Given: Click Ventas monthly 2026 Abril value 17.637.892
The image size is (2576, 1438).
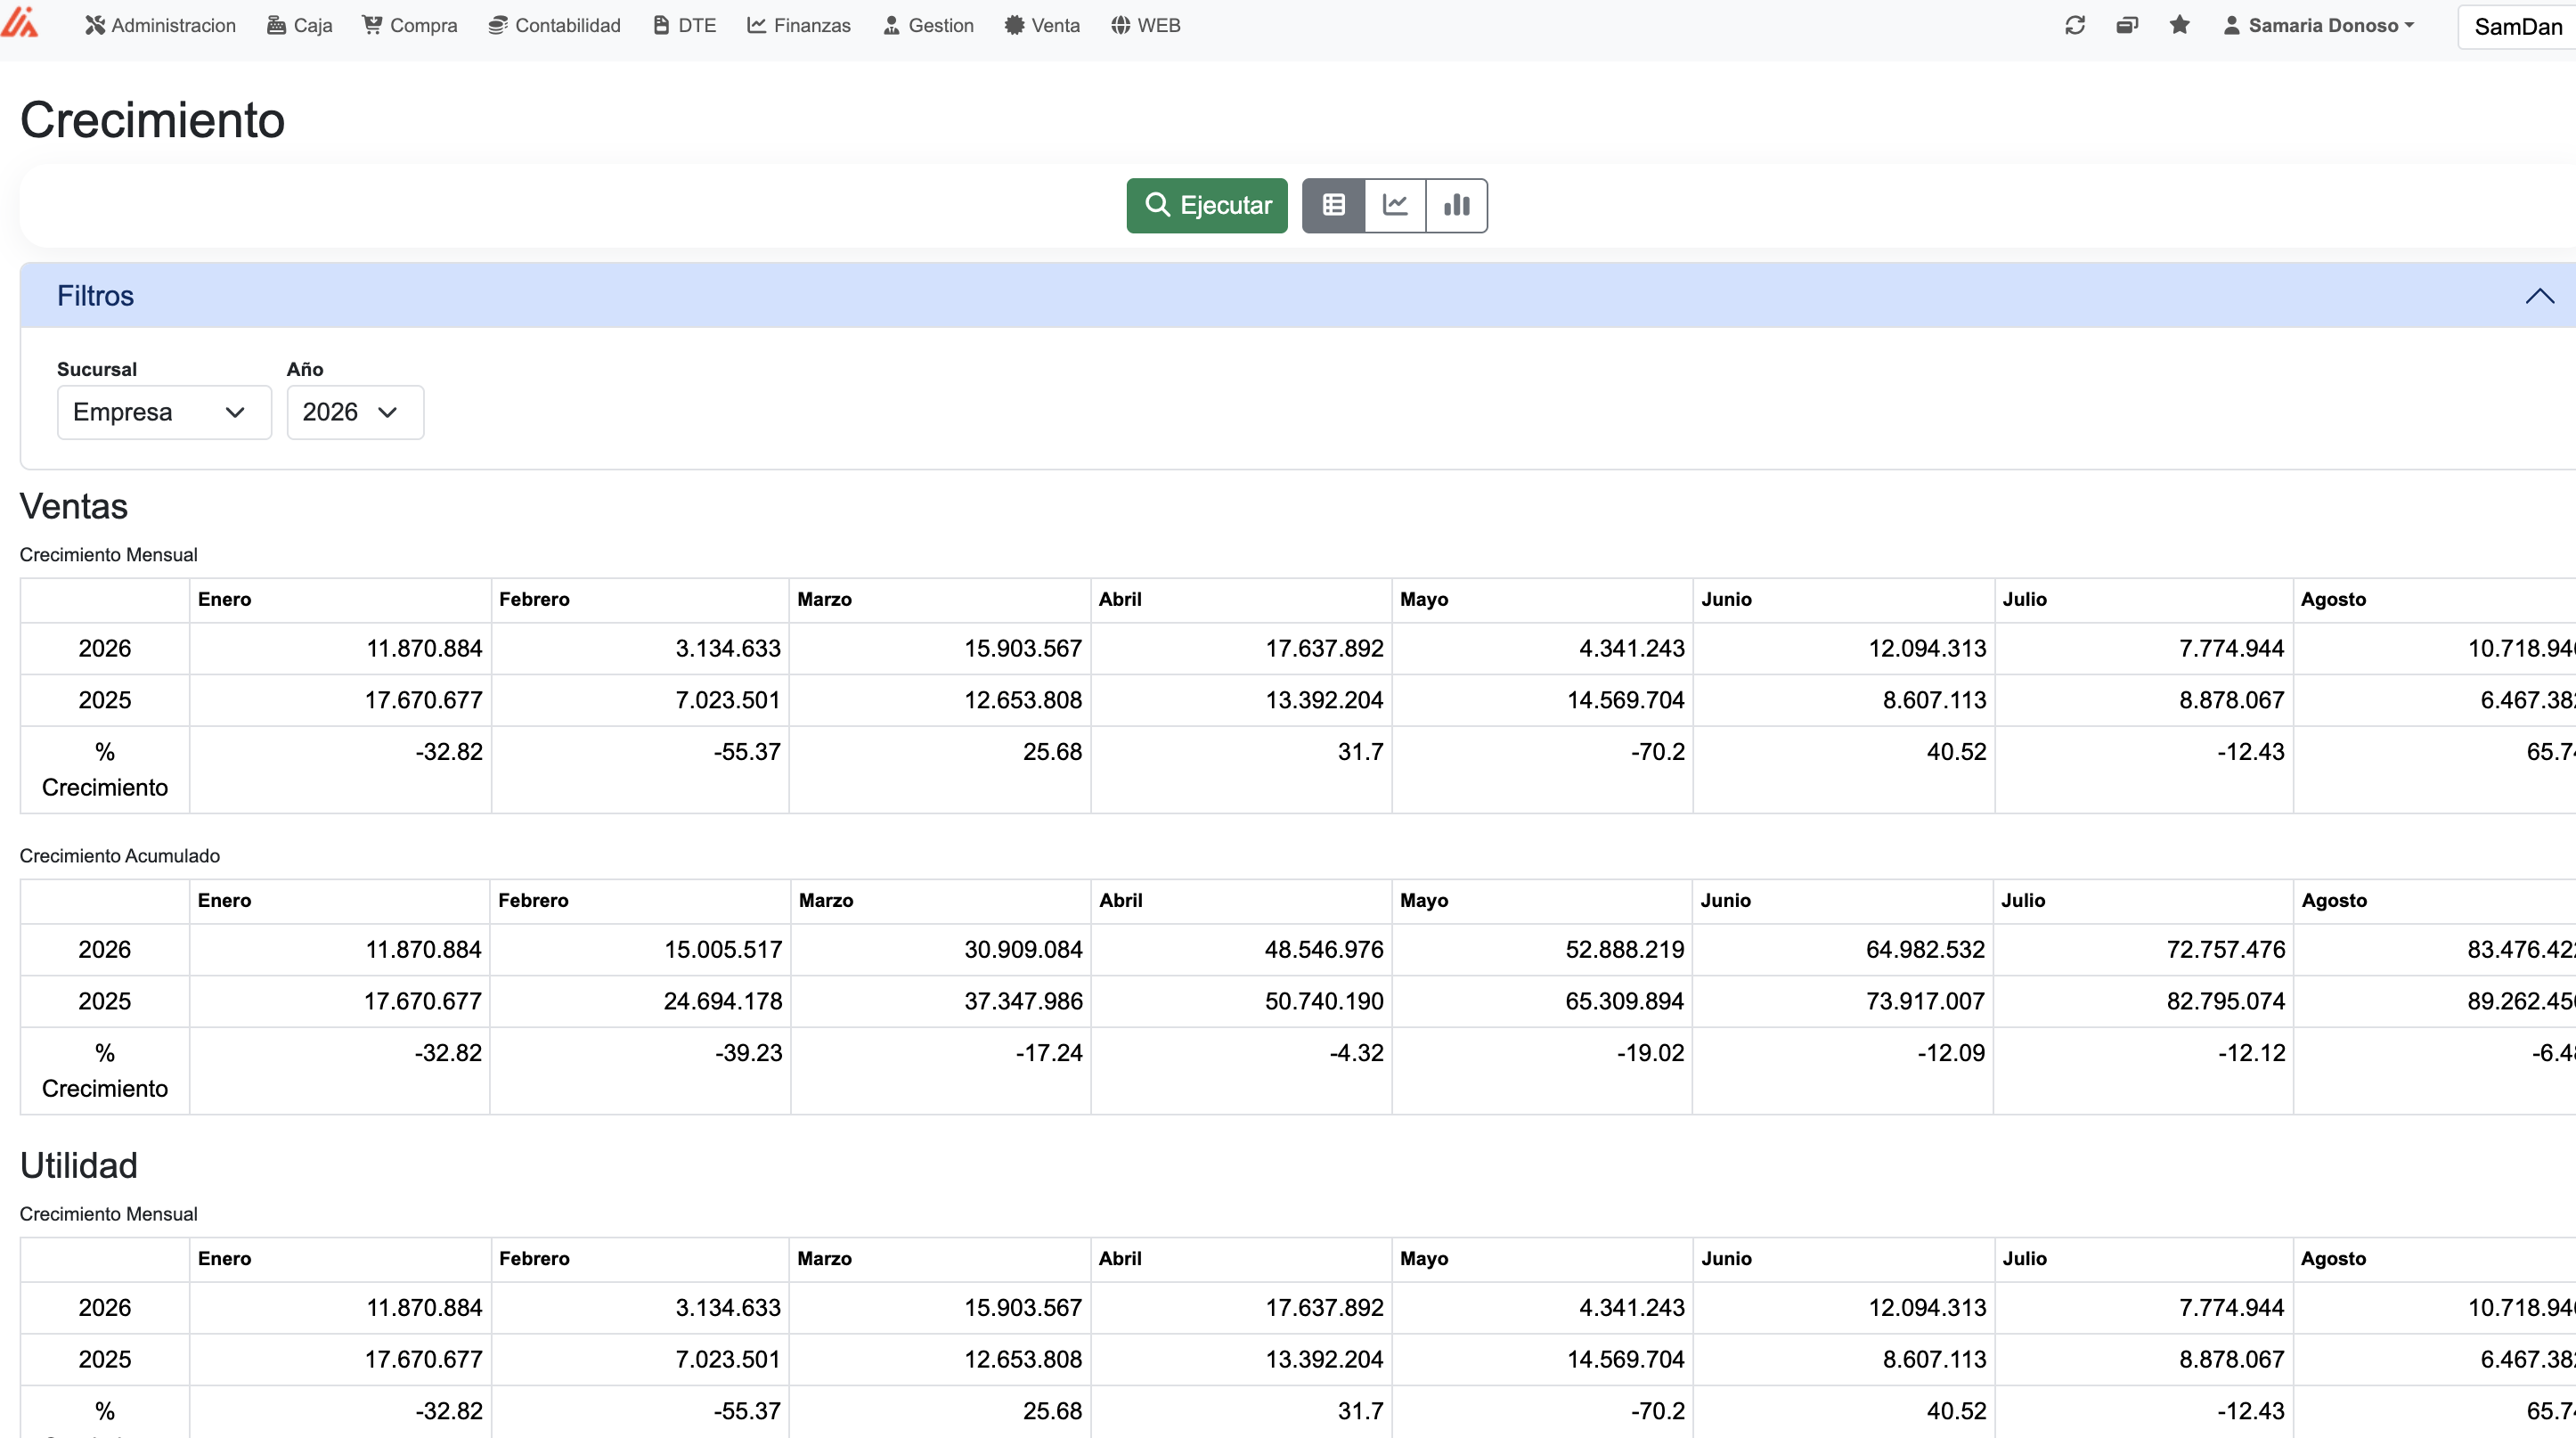Looking at the screenshot, I should click(1324, 648).
